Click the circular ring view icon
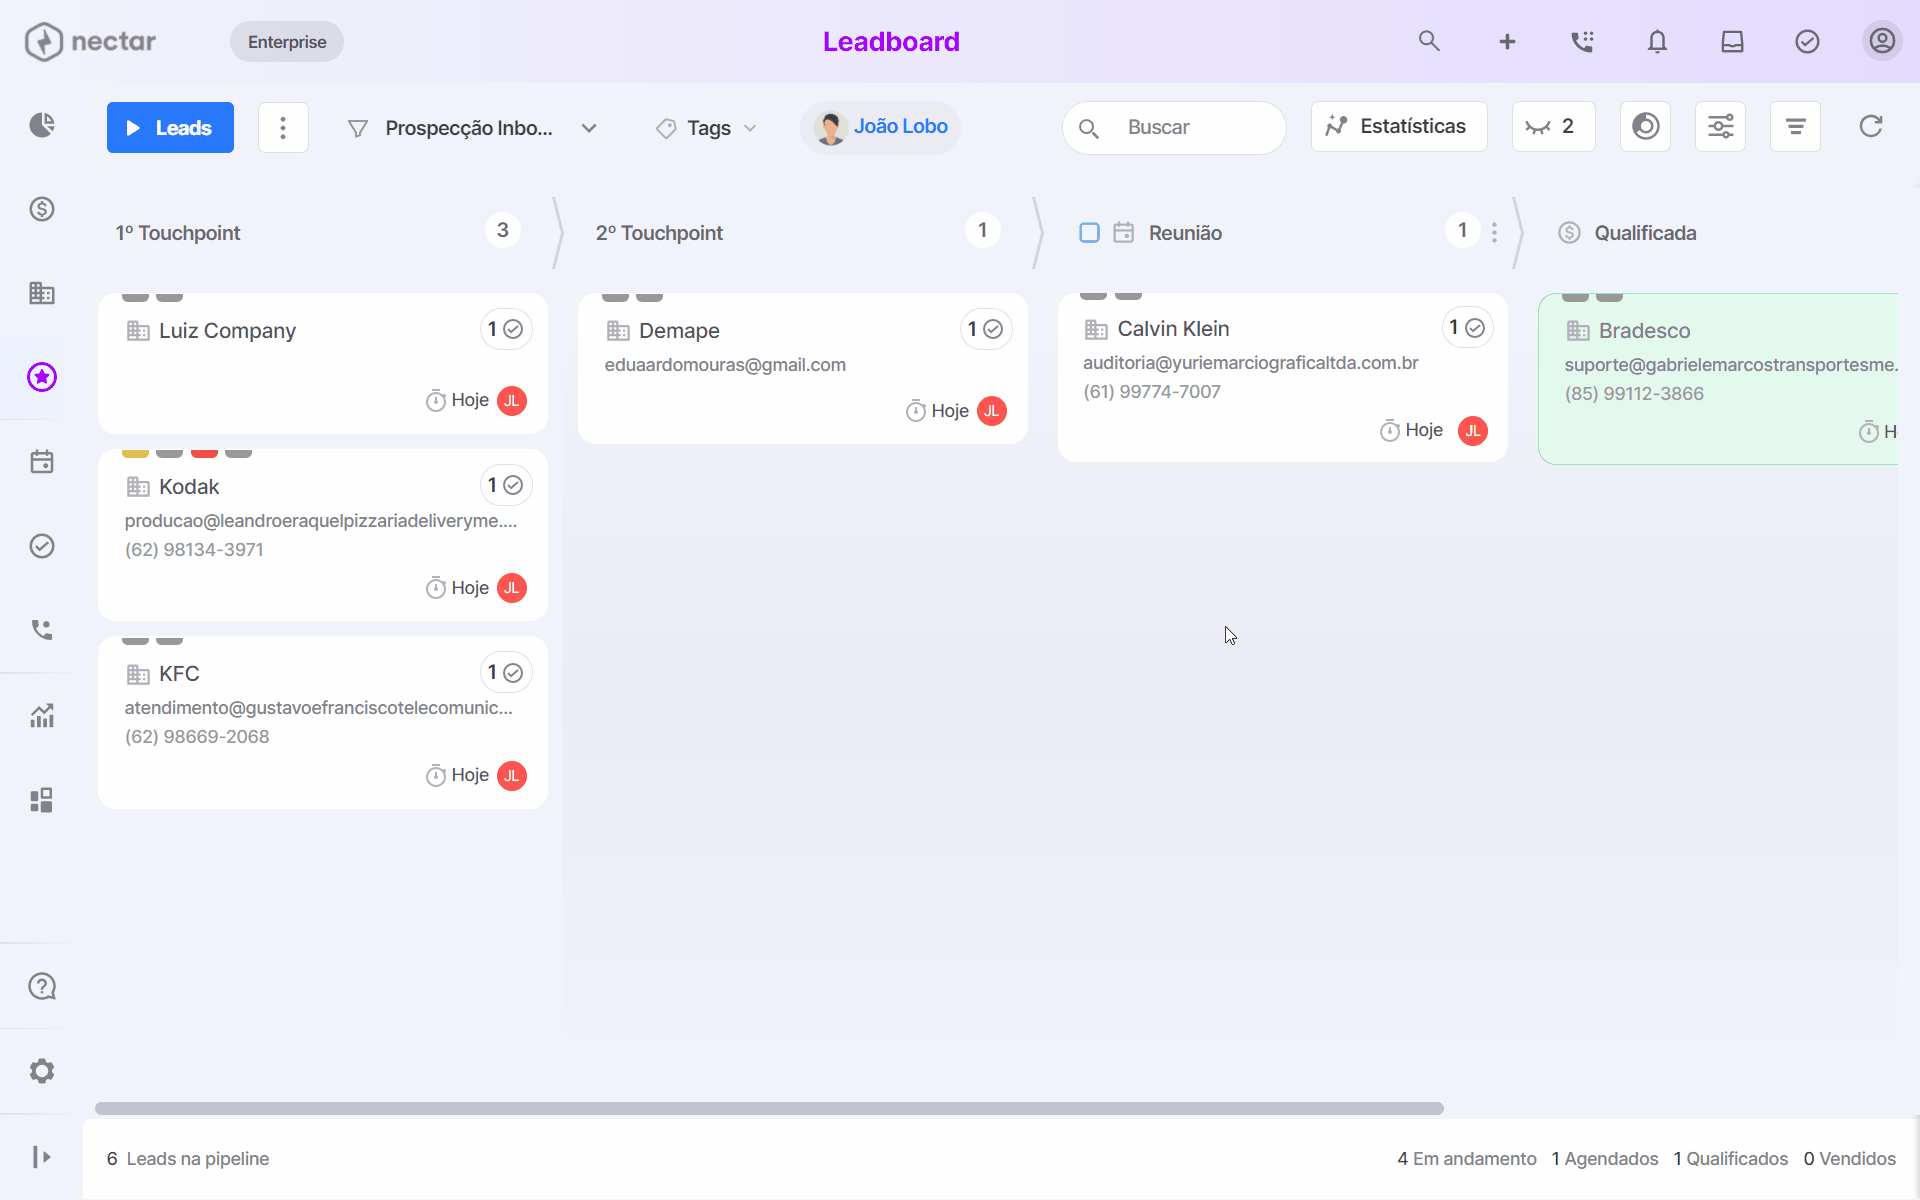Viewport: 1920px width, 1200px height. tap(1645, 126)
